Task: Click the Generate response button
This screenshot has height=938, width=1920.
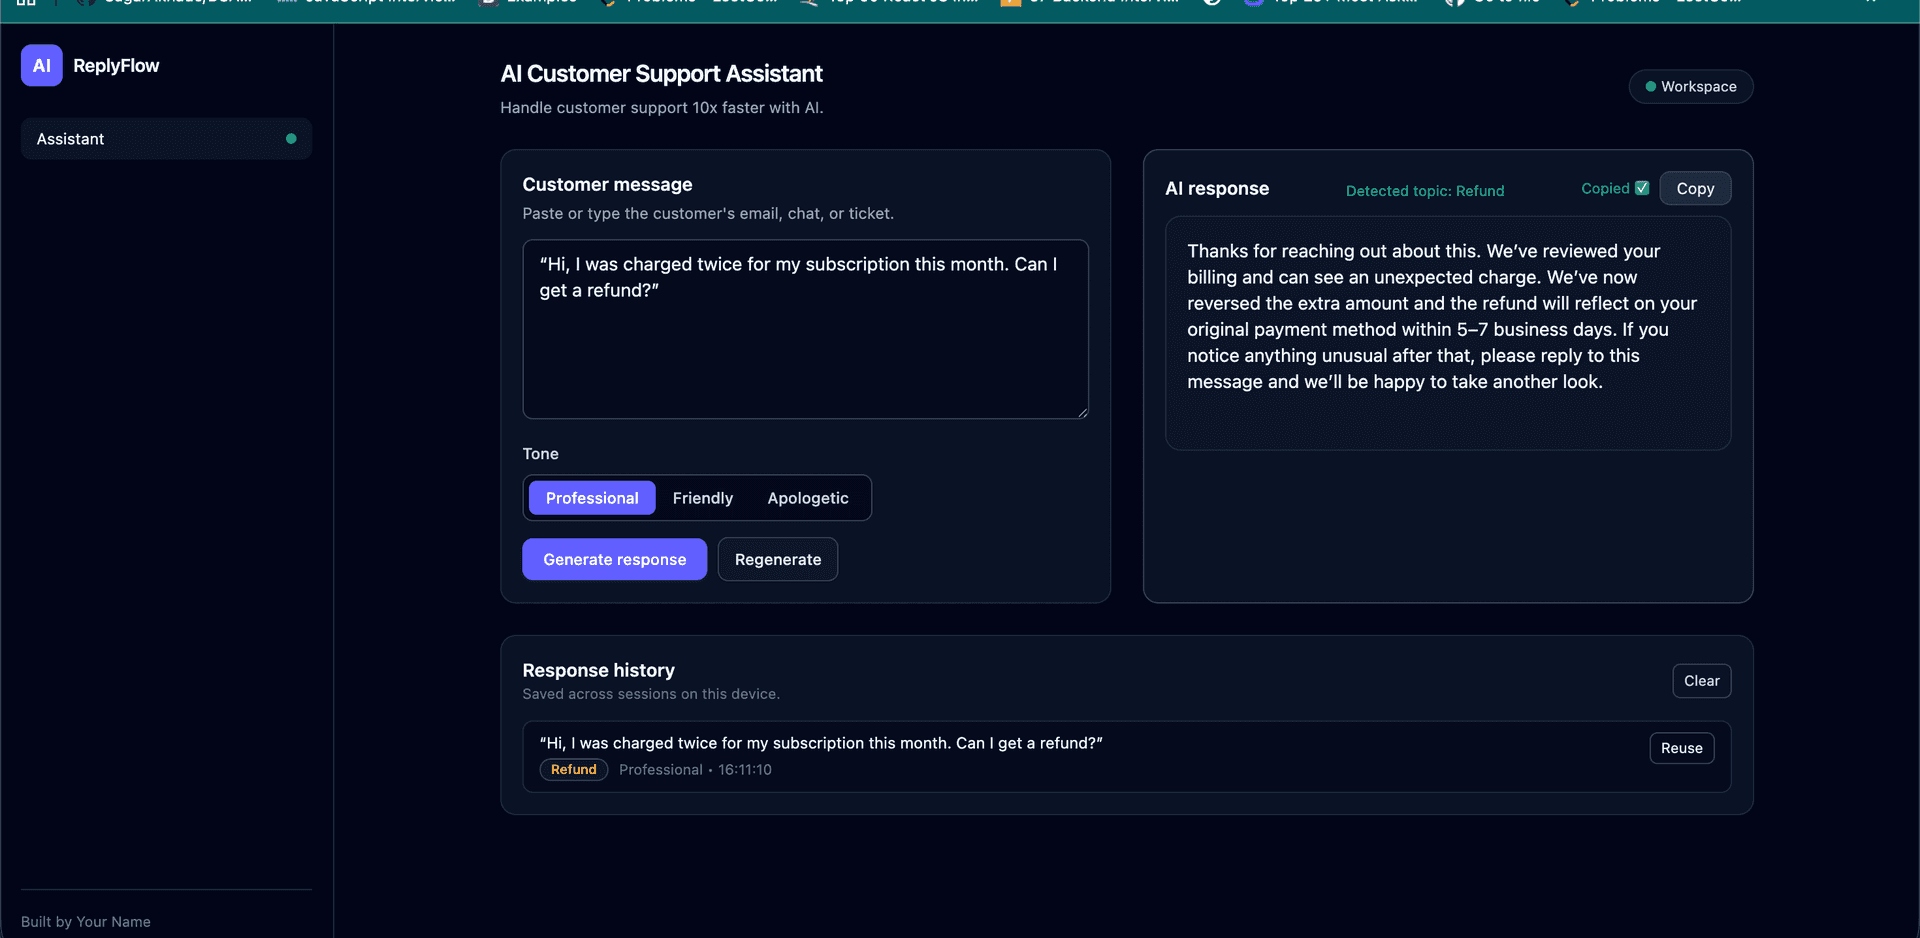Action: (615, 559)
